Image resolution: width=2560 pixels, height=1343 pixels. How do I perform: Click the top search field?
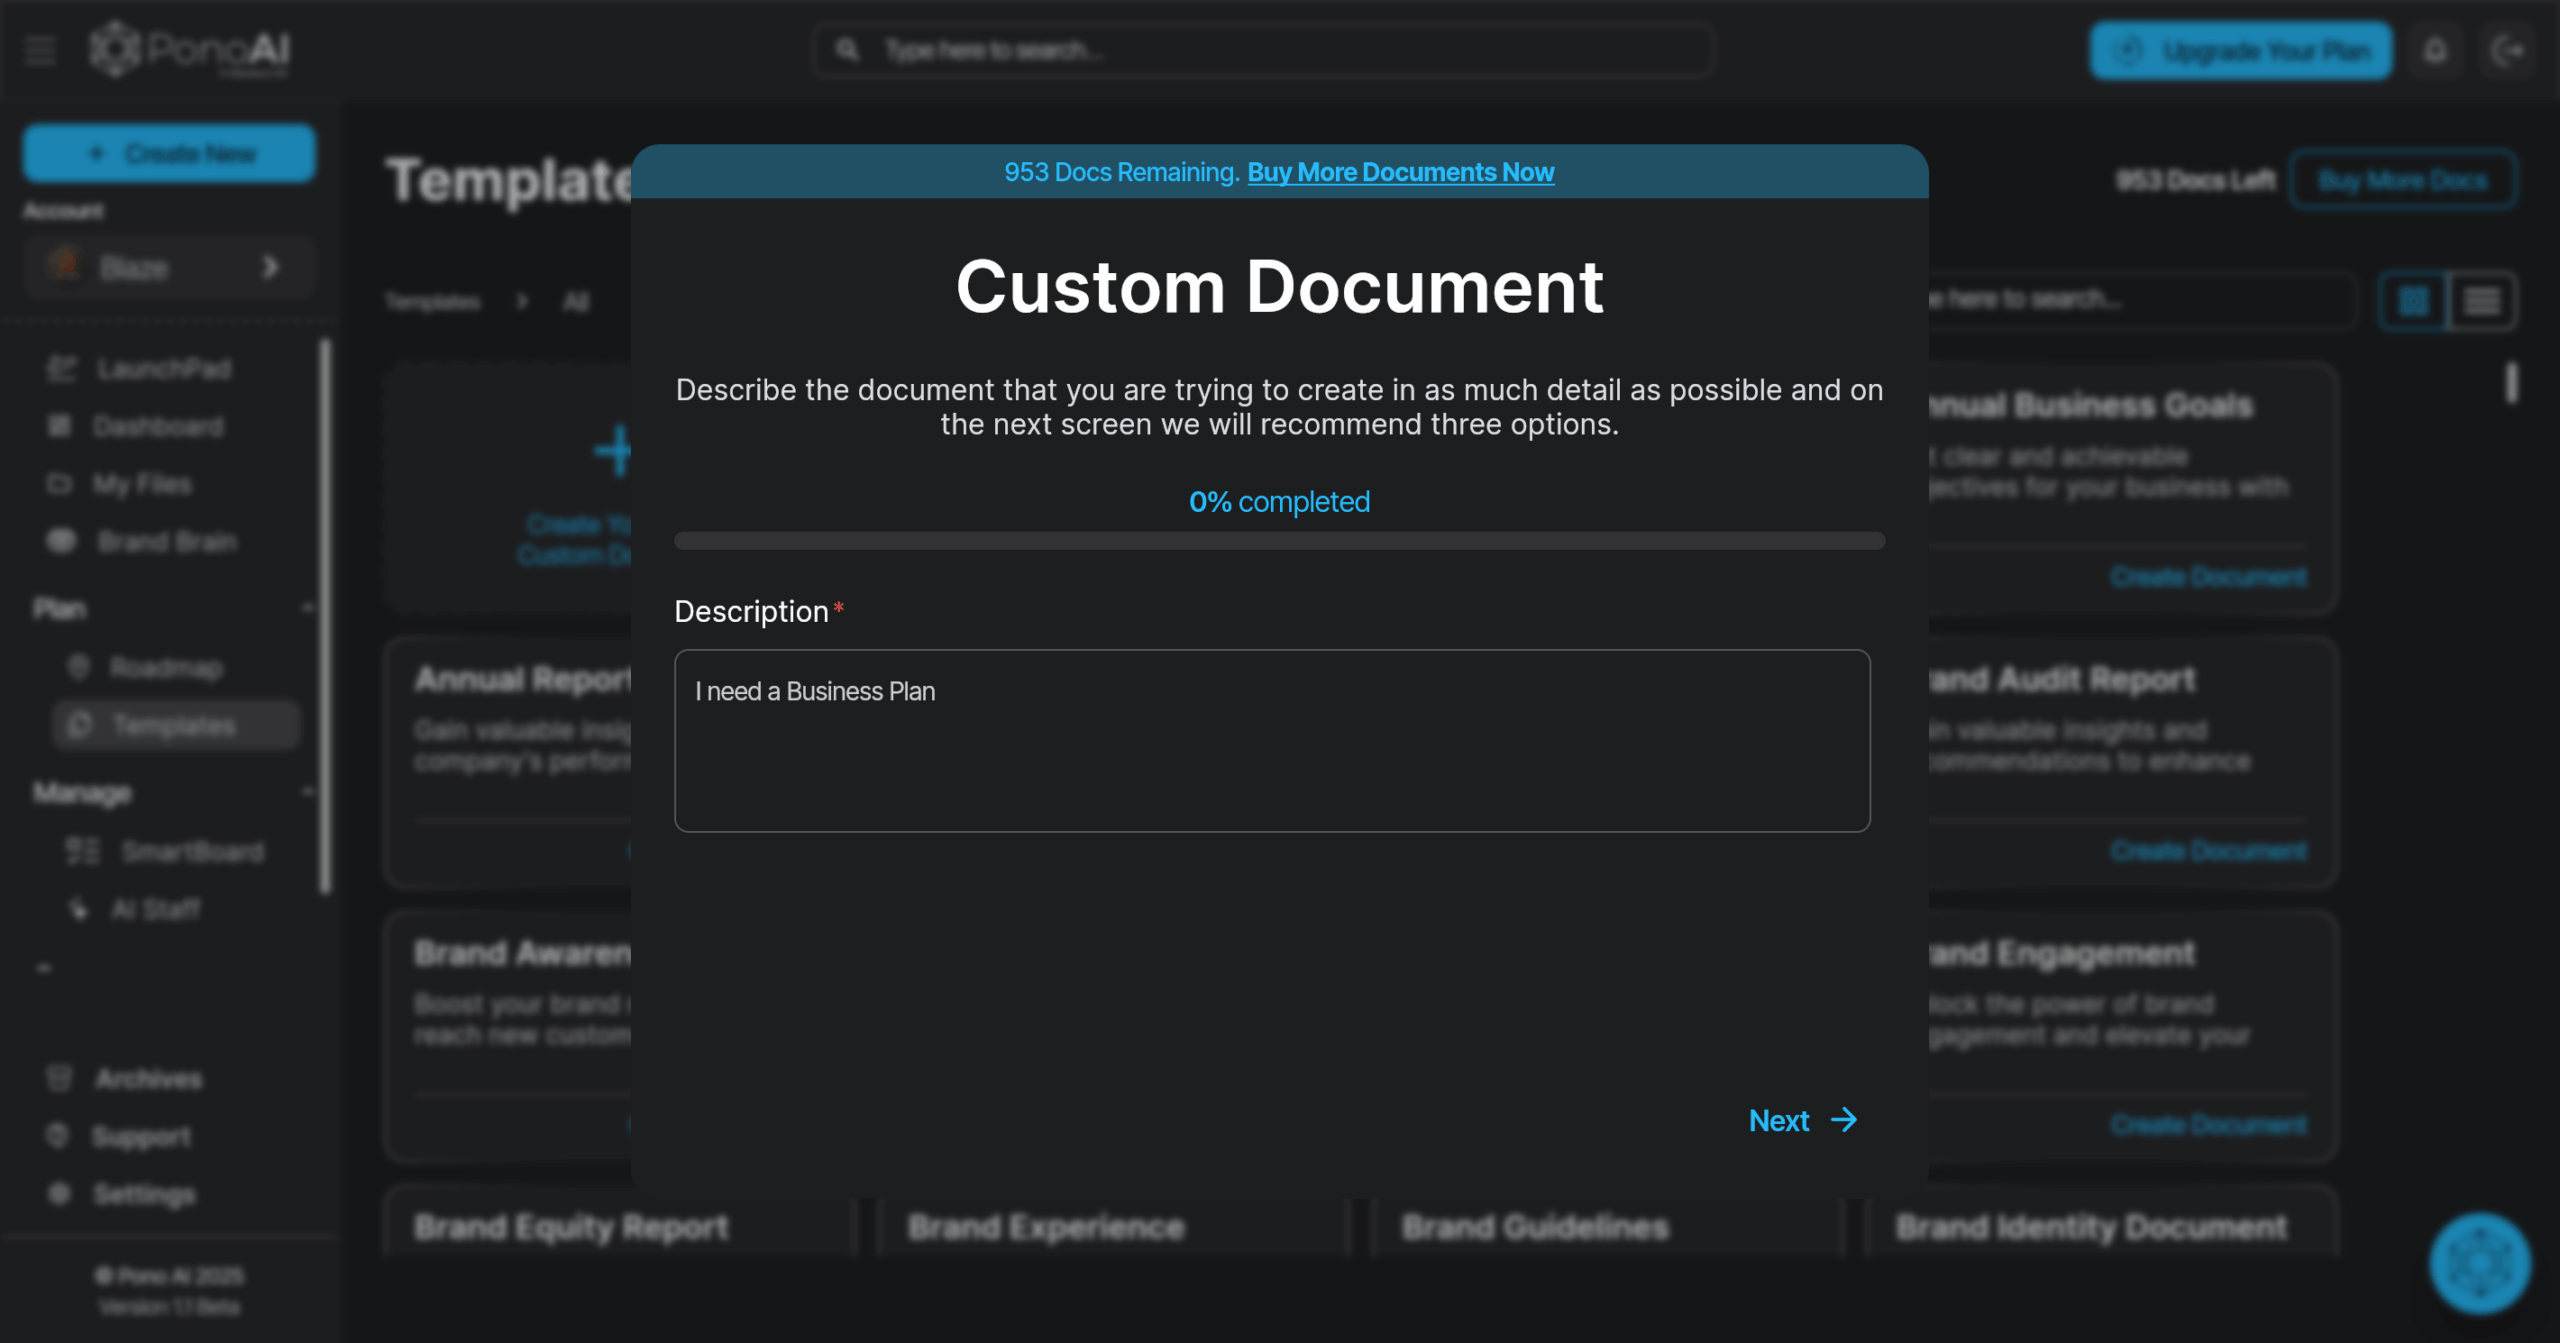[1263, 50]
